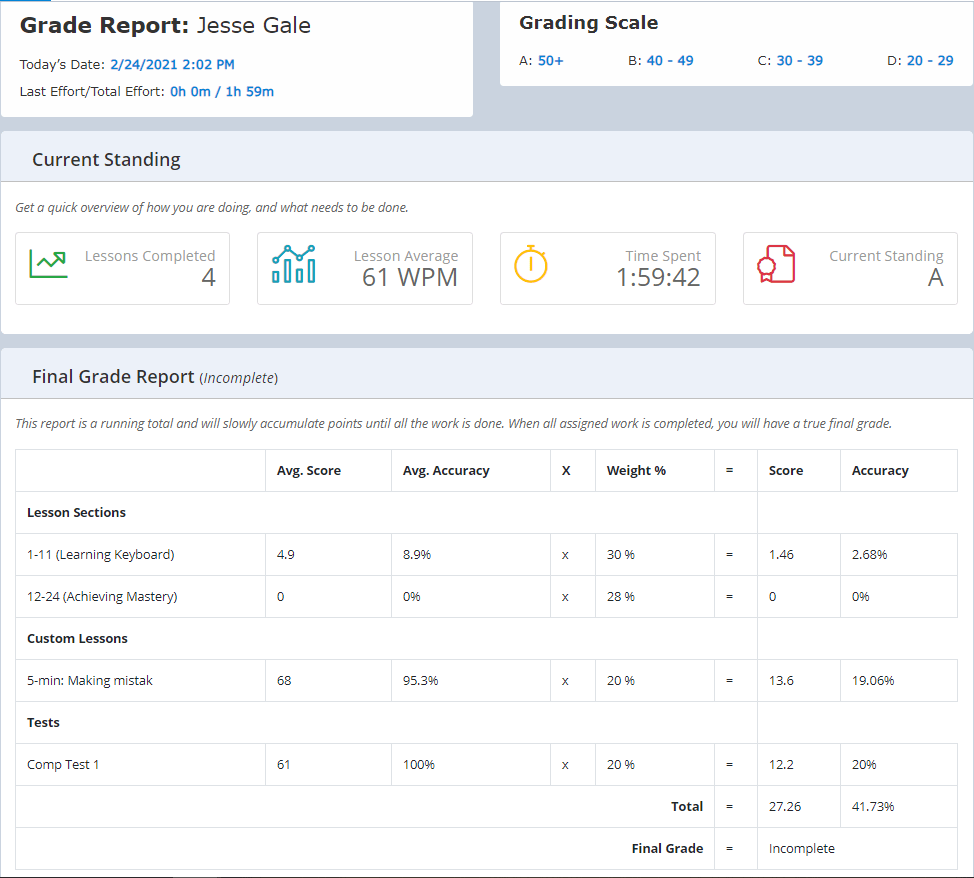Click the A: 50+ grading scale value

550,61
